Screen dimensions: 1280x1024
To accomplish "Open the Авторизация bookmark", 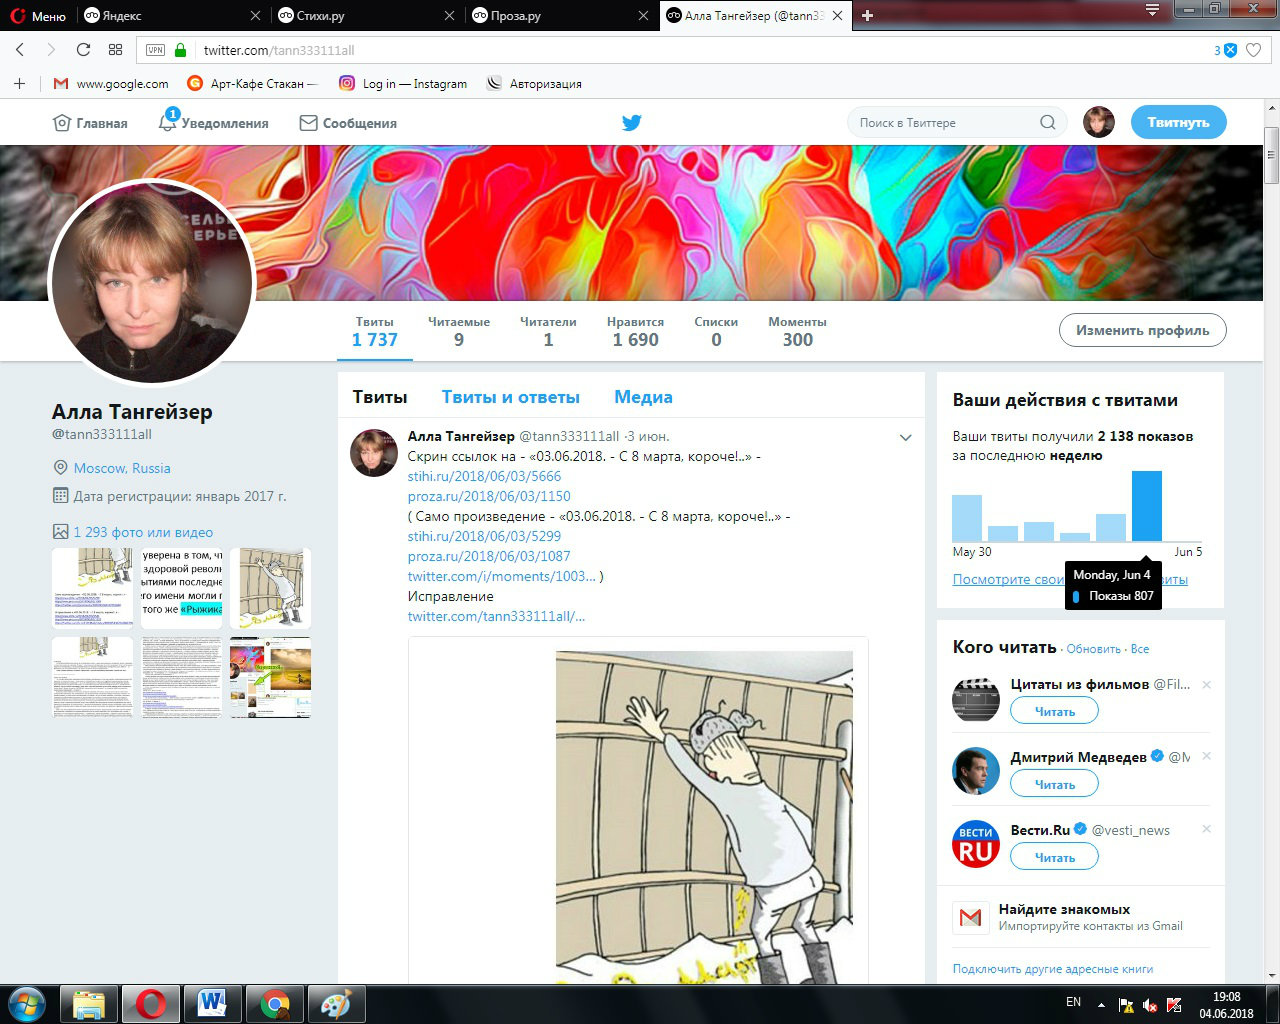I will (x=534, y=84).
